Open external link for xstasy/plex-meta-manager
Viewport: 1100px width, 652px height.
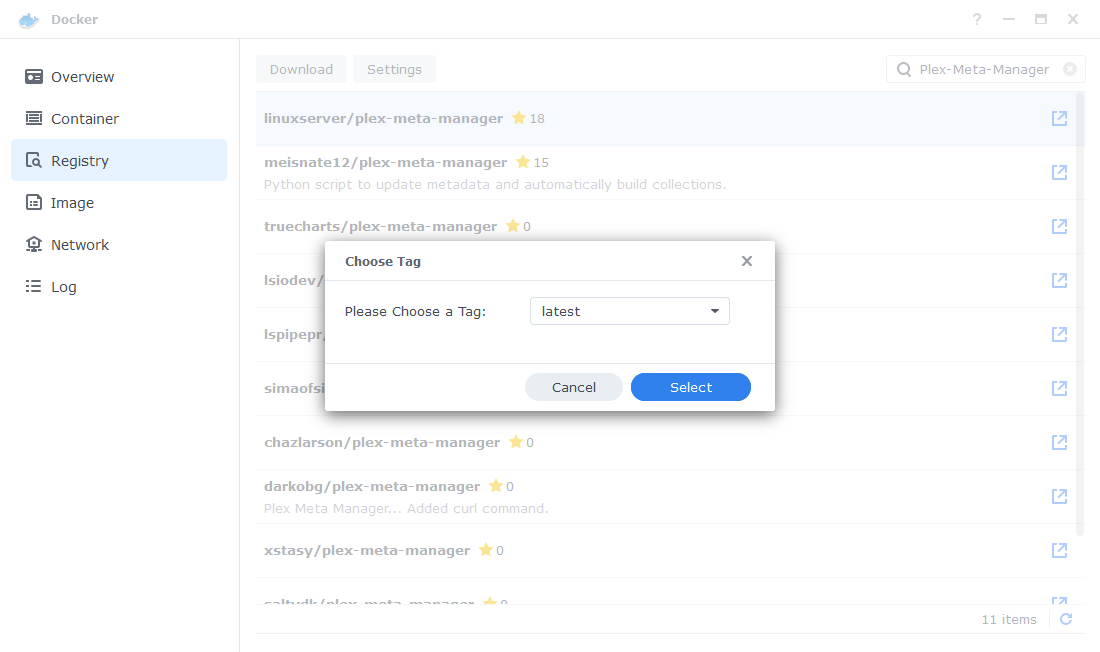coord(1059,551)
